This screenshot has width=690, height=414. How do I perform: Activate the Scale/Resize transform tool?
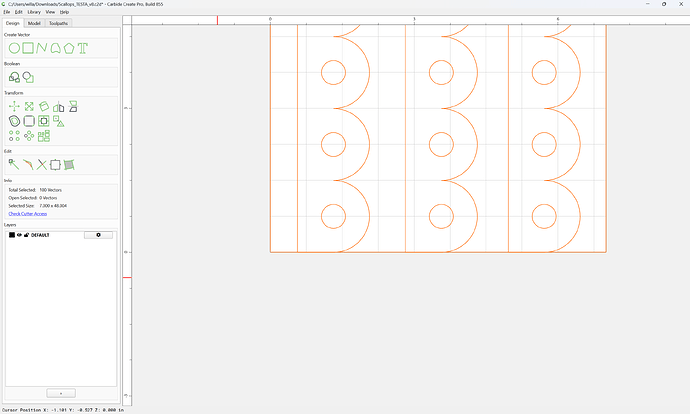click(29, 106)
